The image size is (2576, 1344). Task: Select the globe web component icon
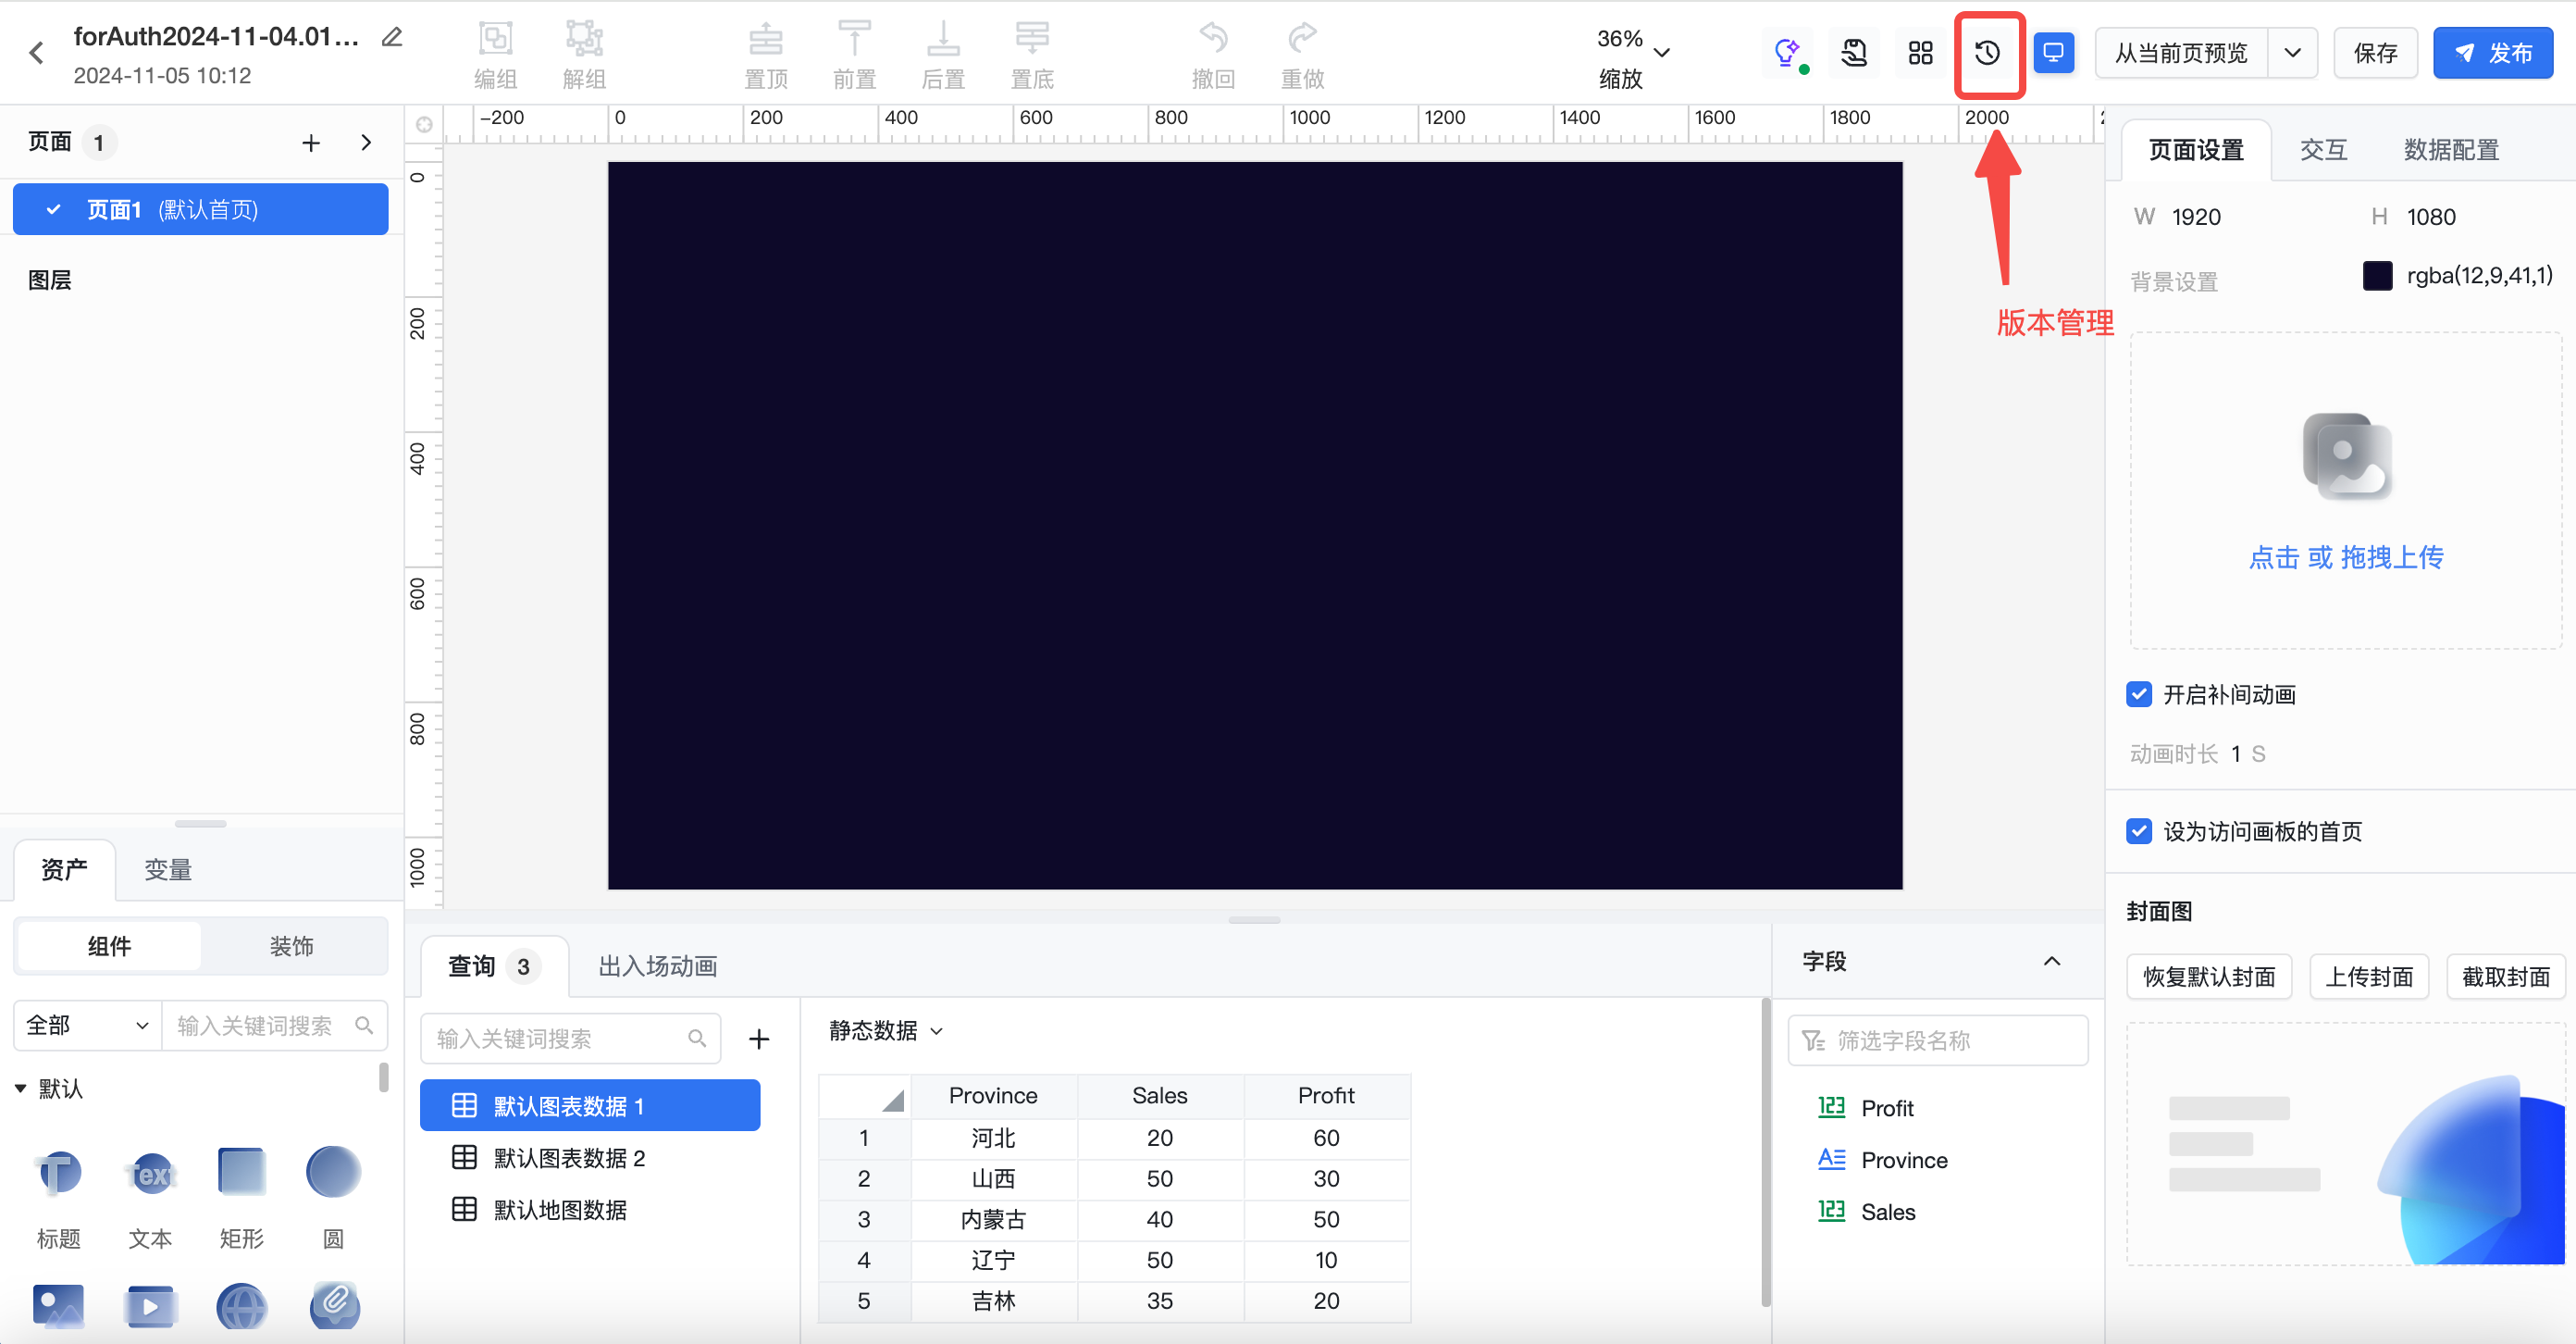point(242,1306)
